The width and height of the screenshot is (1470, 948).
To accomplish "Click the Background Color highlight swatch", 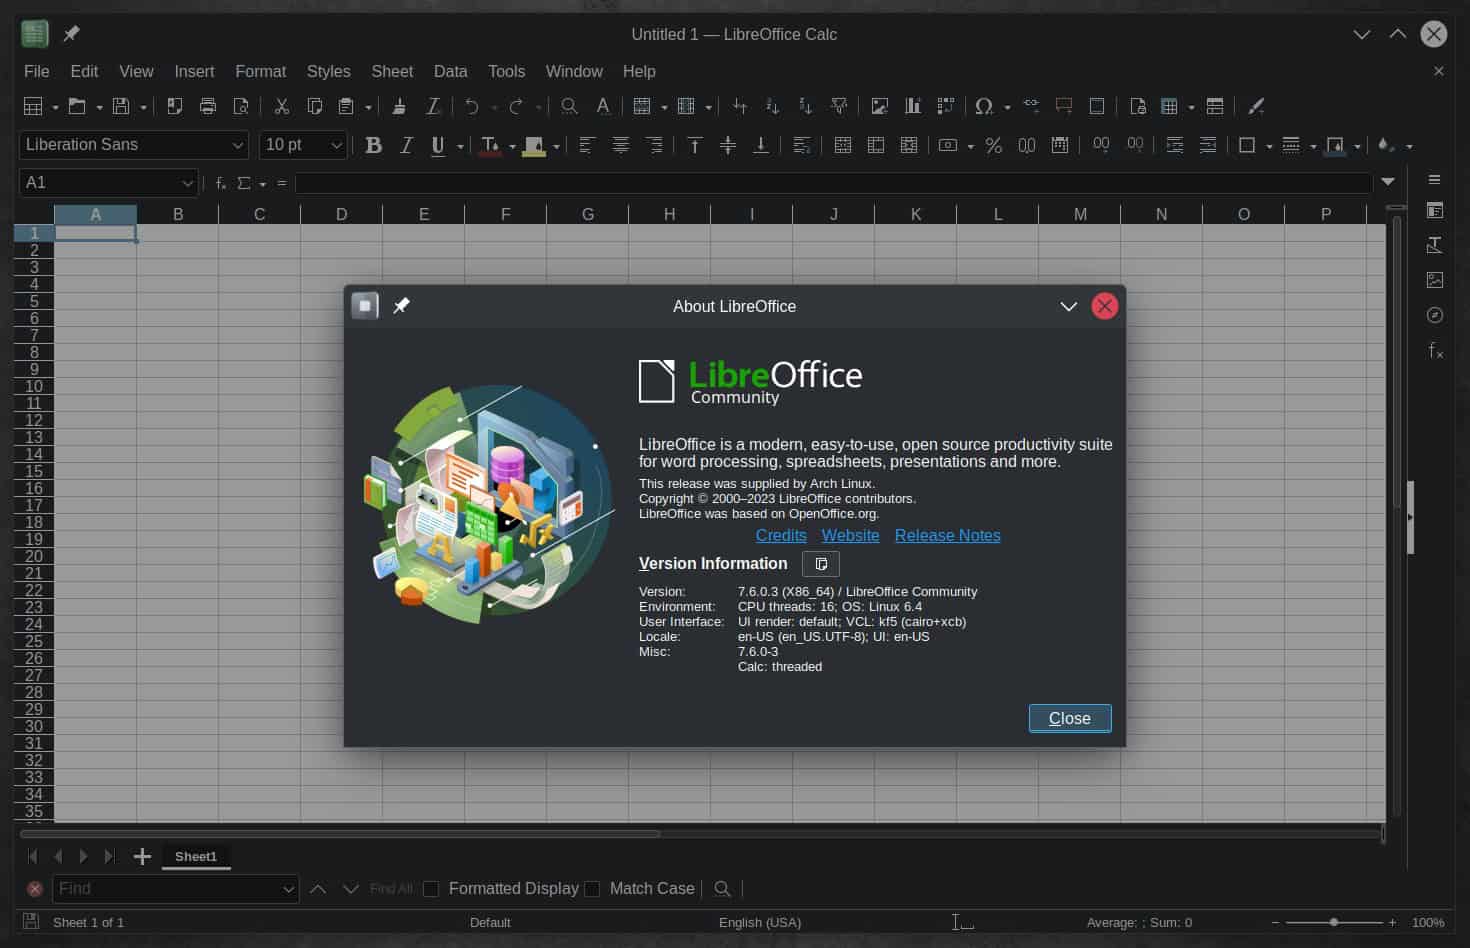I will (534, 146).
